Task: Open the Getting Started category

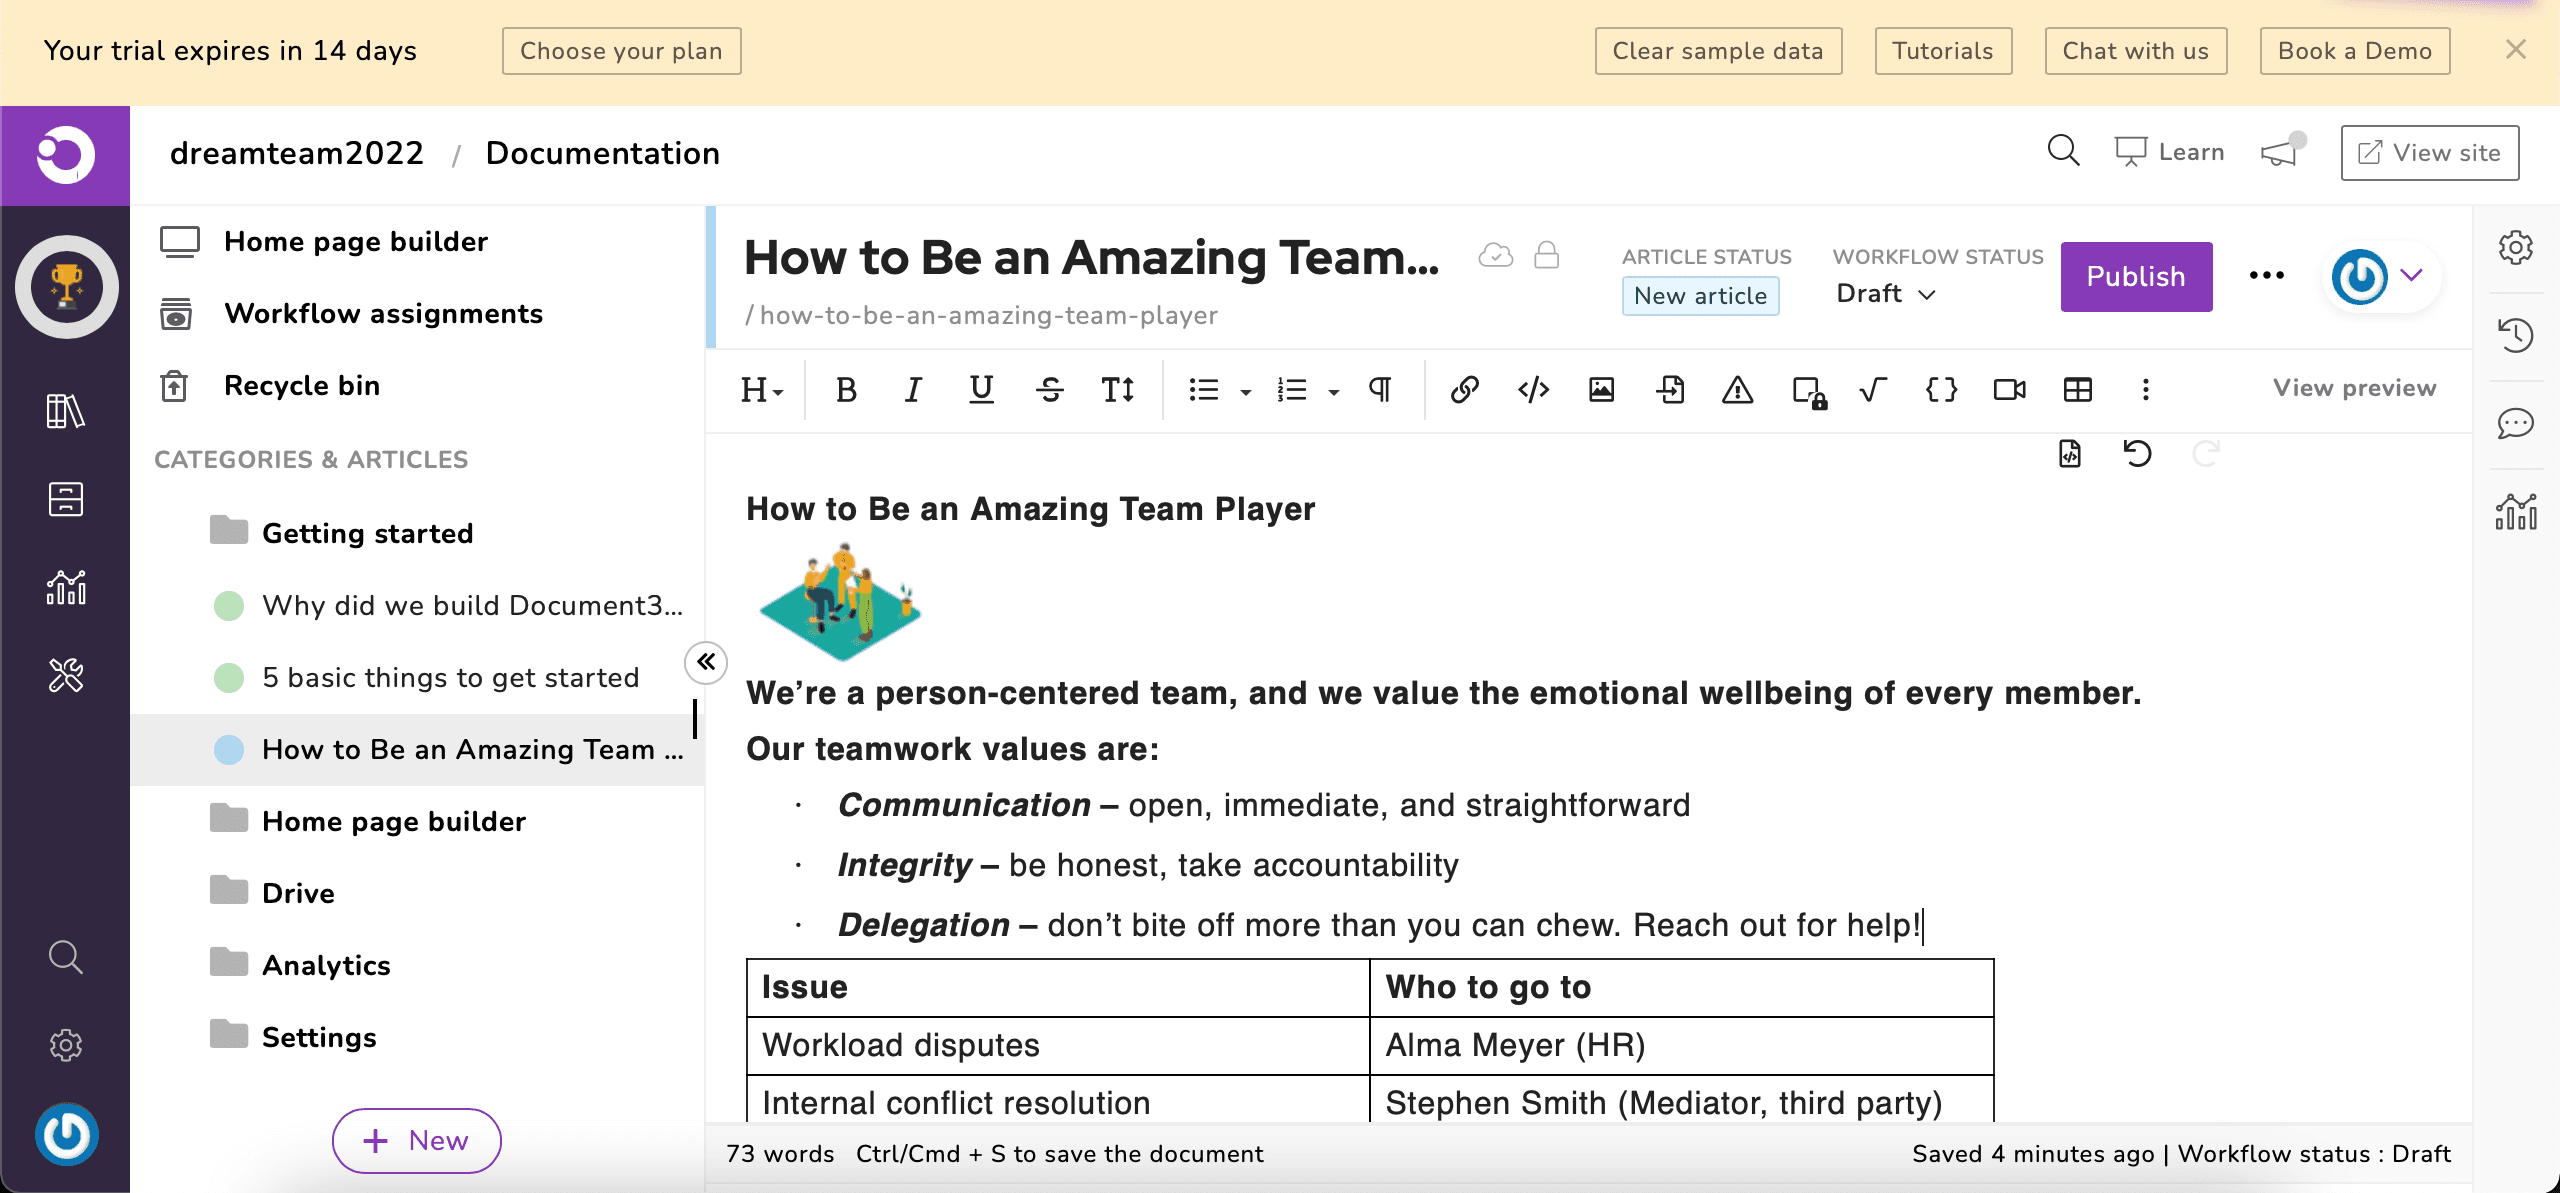Action: point(367,532)
